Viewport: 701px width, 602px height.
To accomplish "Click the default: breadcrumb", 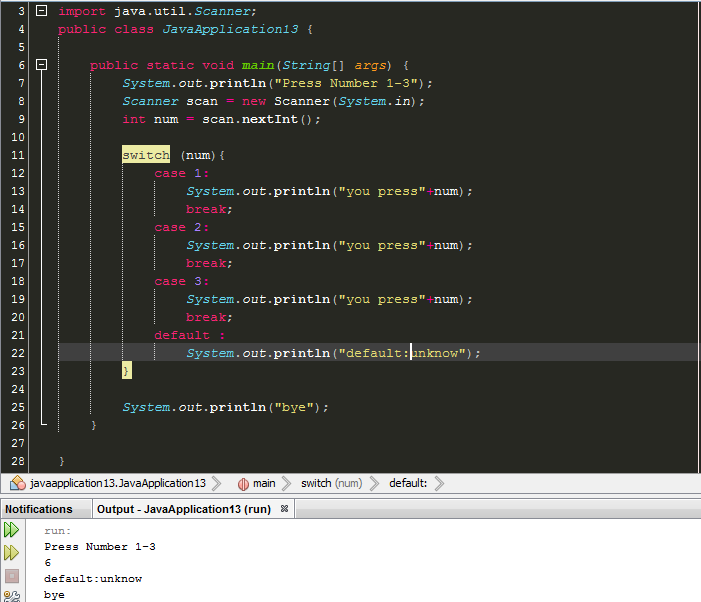I will 408,483.
